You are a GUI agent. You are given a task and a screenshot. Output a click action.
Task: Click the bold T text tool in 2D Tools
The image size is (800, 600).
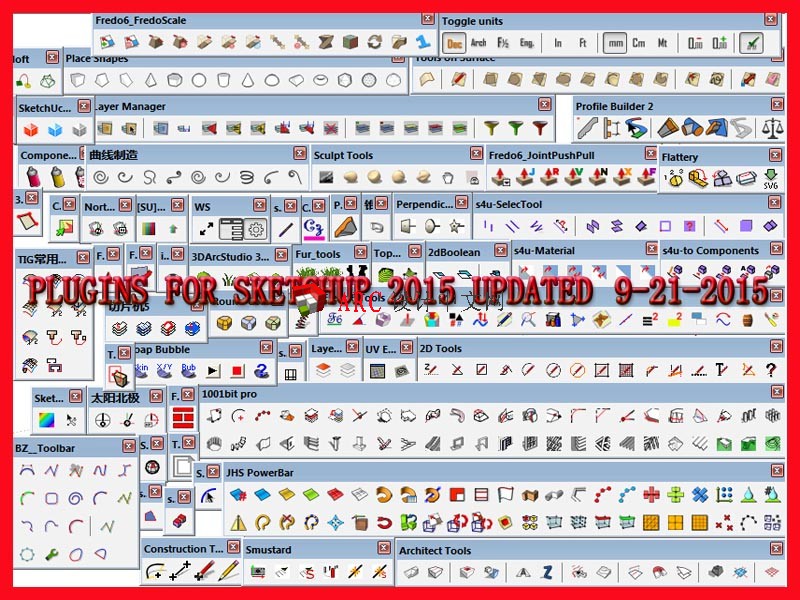tap(721, 369)
